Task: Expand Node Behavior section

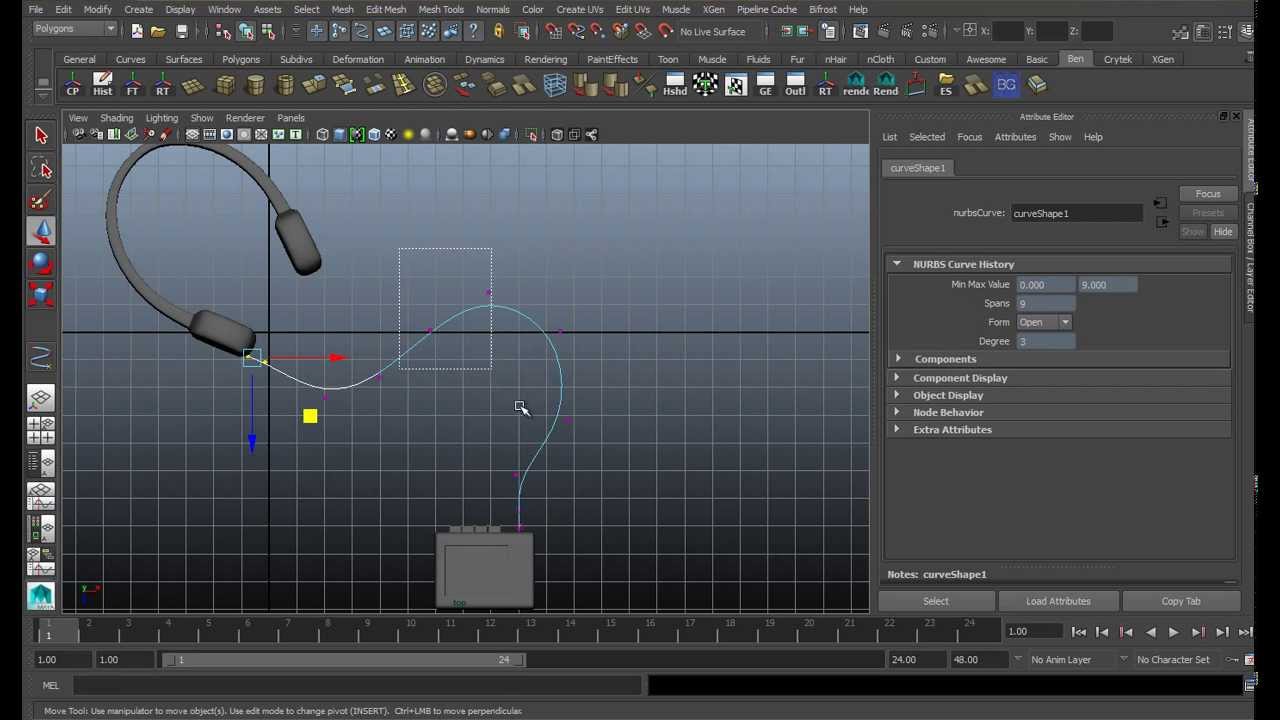Action: pos(897,412)
